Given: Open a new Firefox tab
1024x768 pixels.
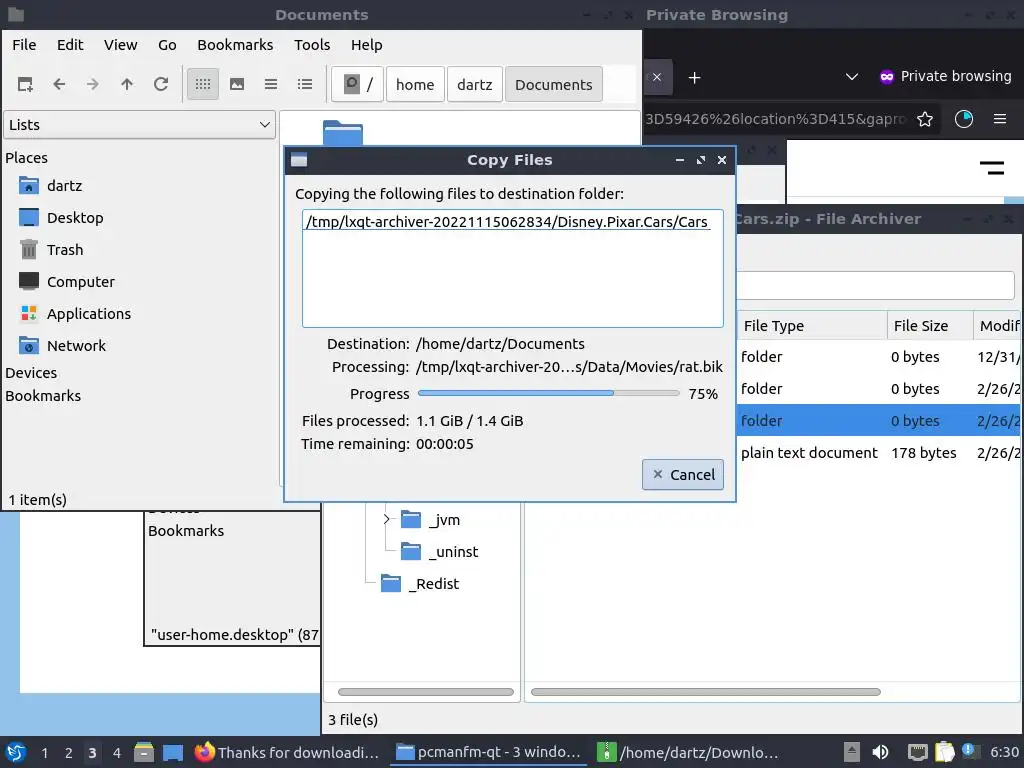Looking at the screenshot, I should pos(695,78).
